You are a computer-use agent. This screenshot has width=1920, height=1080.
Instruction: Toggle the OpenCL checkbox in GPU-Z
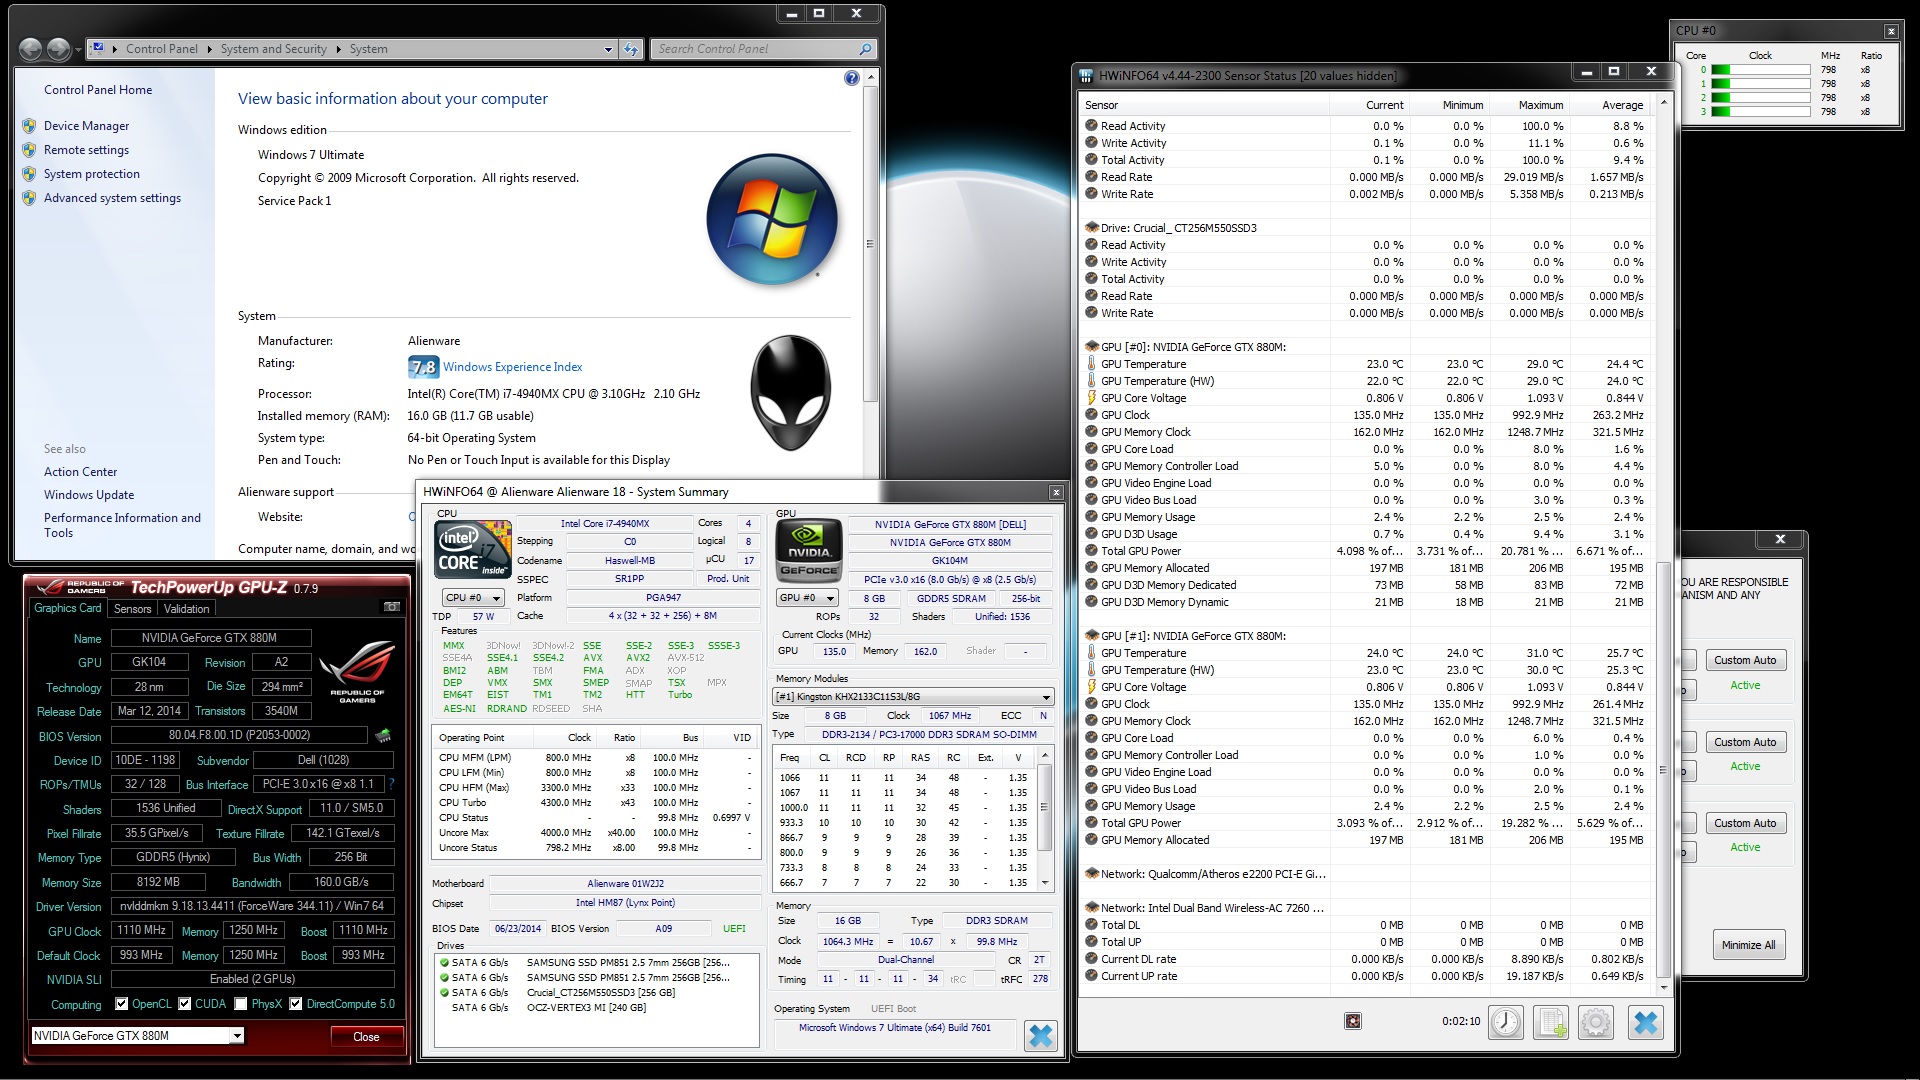tap(121, 1004)
